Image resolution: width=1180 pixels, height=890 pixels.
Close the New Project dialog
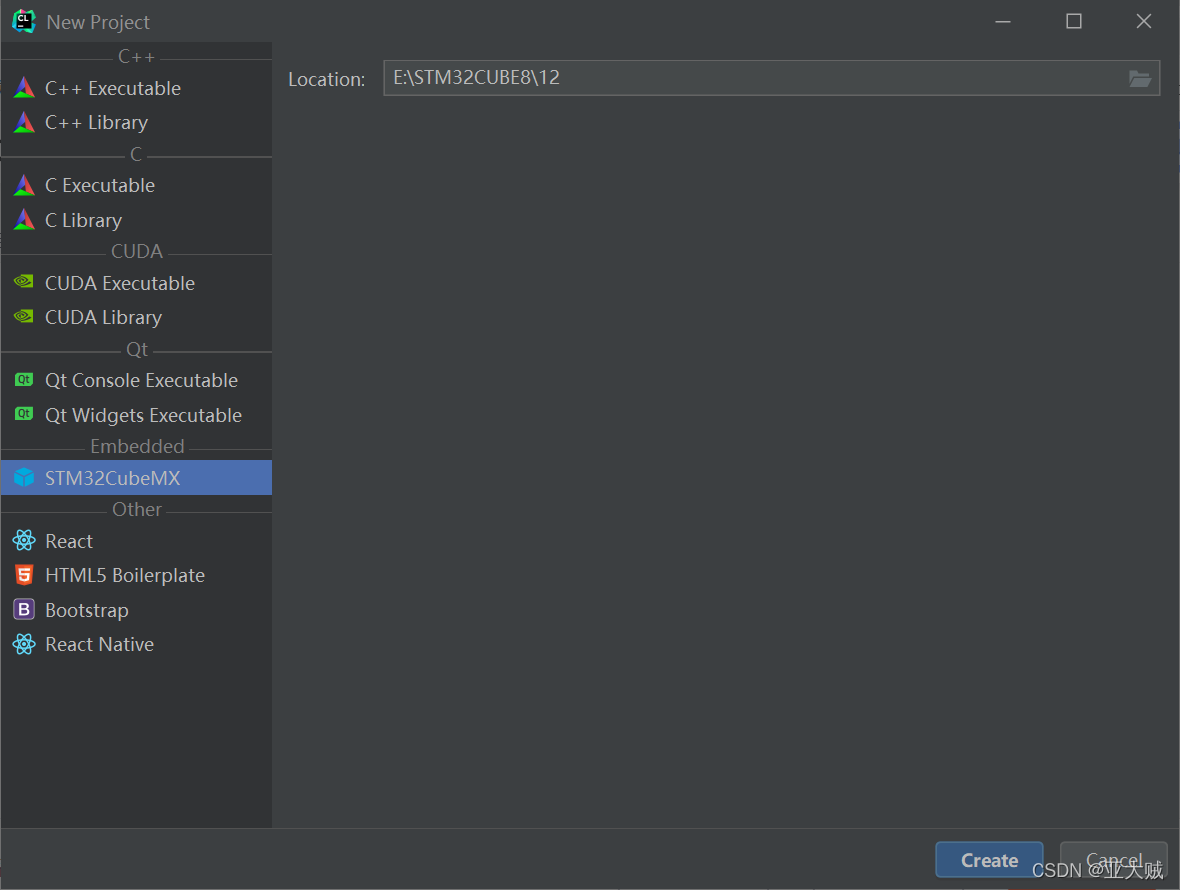(x=1144, y=22)
